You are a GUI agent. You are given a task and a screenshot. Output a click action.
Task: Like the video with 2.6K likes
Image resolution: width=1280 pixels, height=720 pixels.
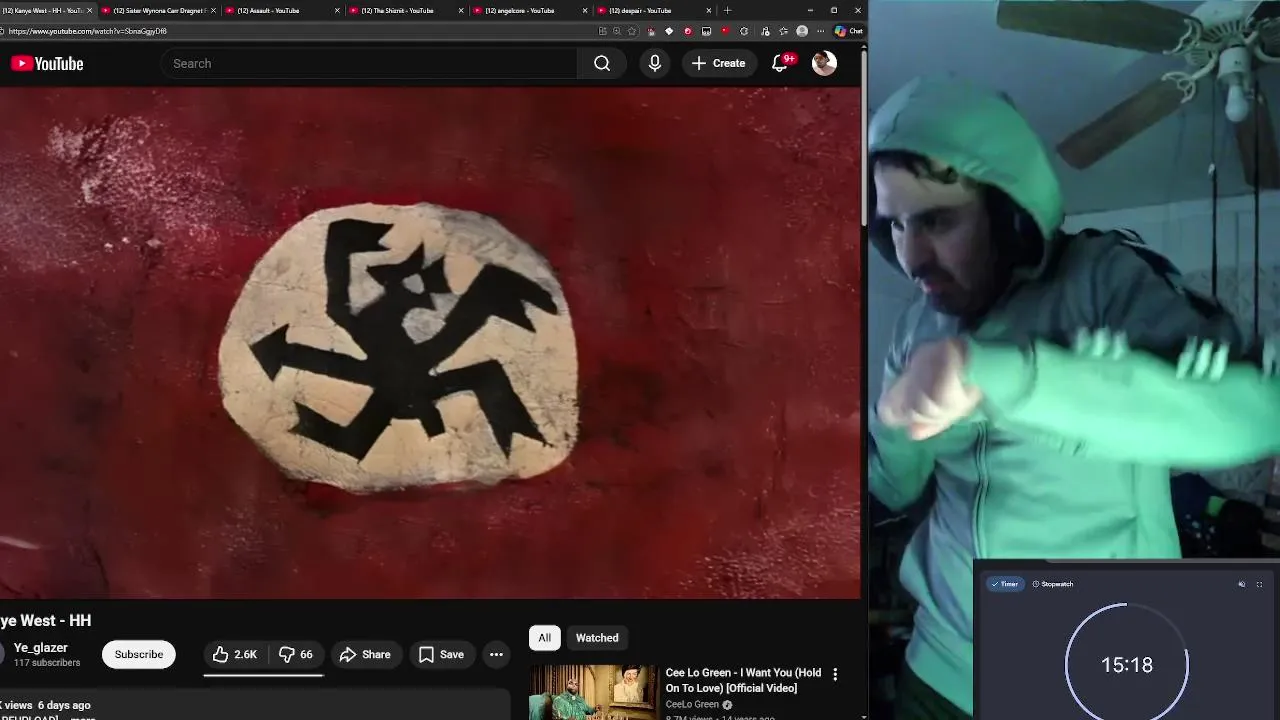pyautogui.click(x=235, y=654)
